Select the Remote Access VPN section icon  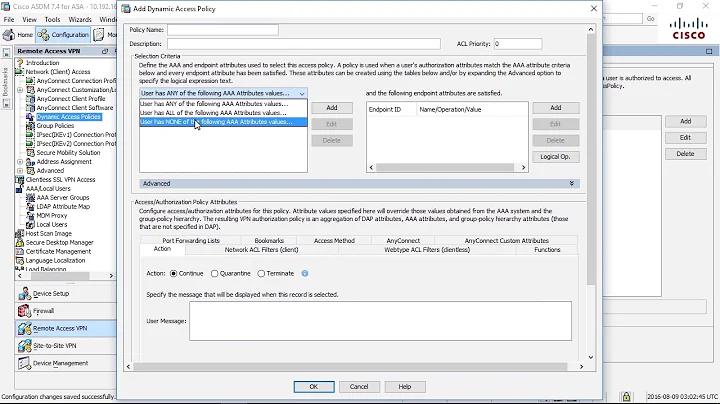(24, 328)
